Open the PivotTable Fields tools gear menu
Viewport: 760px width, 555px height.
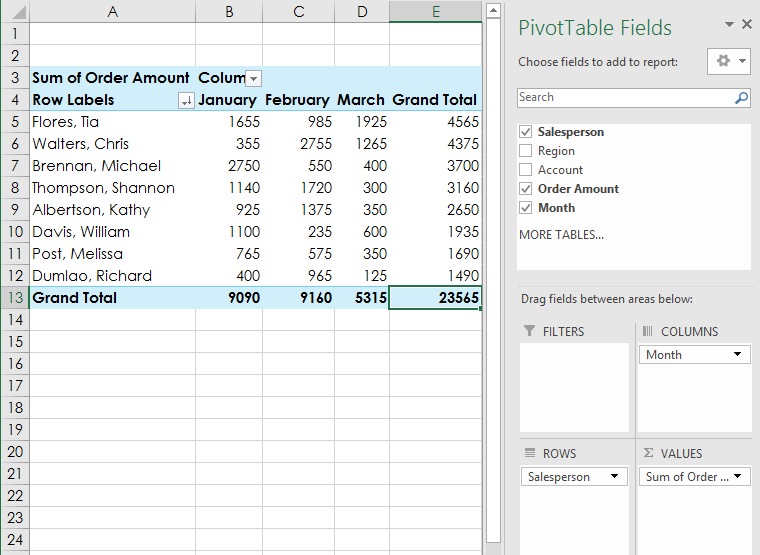point(729,61)
